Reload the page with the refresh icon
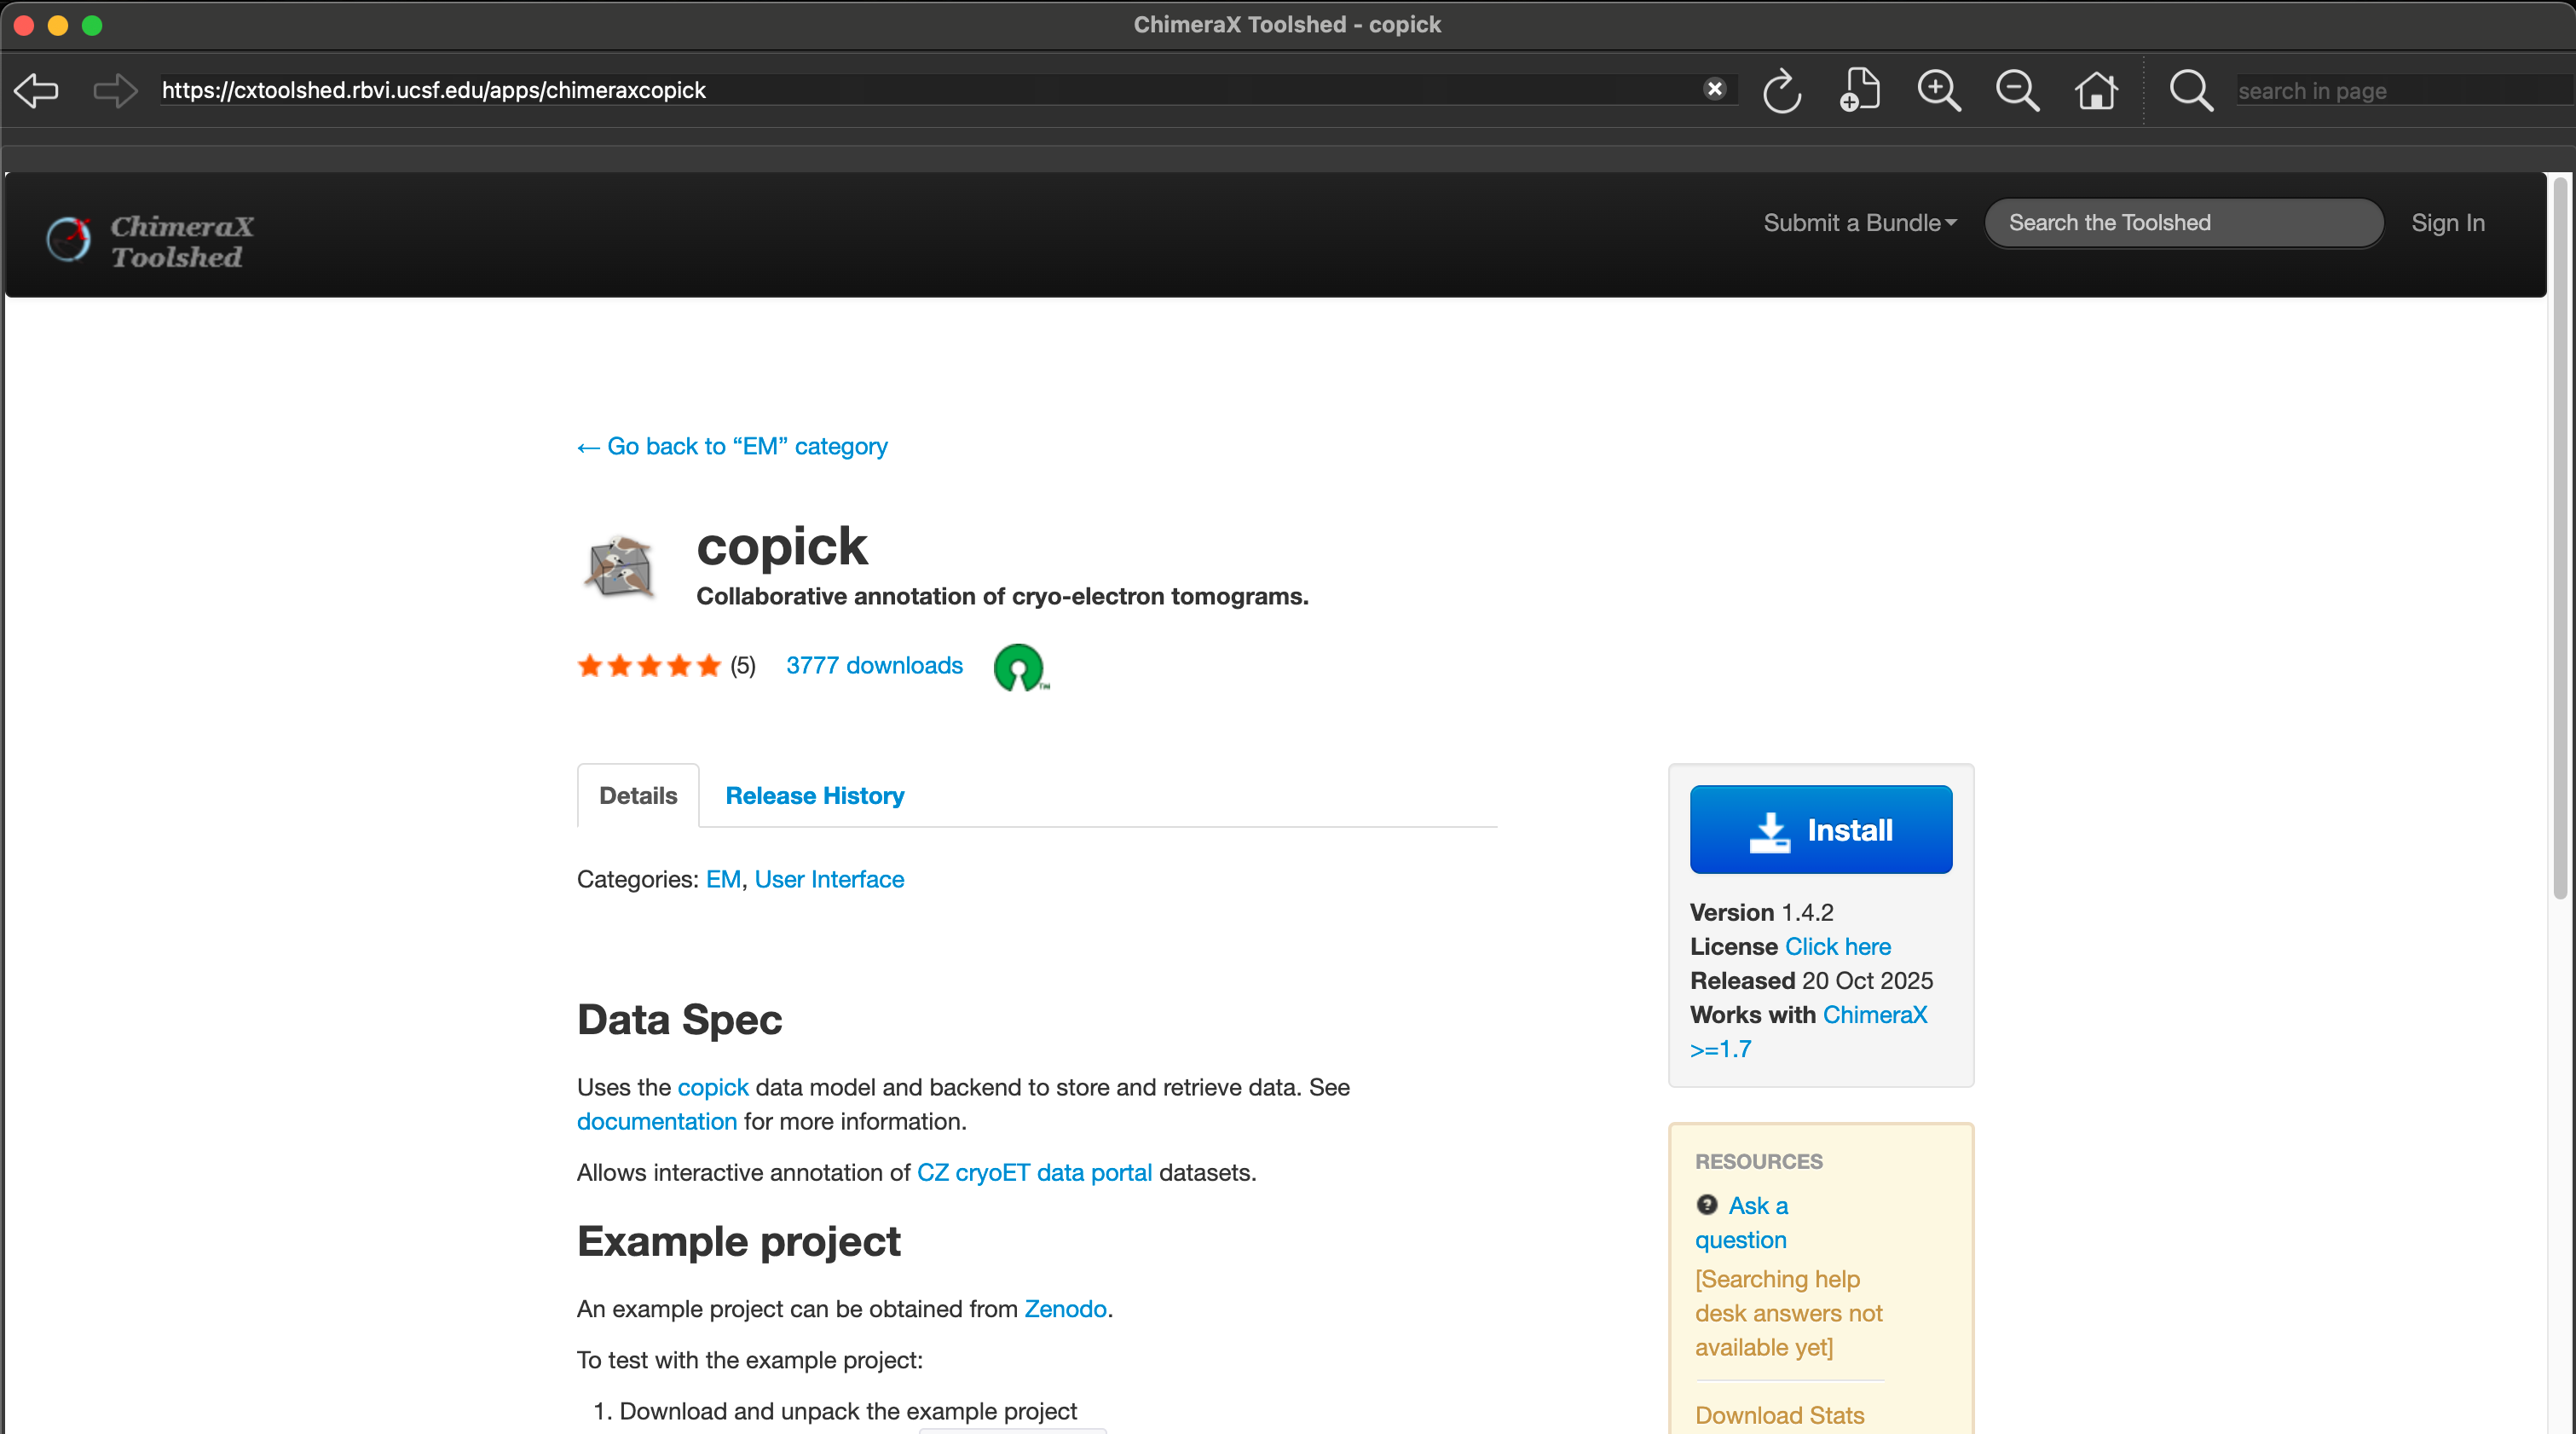 (x=1781, y=91)
